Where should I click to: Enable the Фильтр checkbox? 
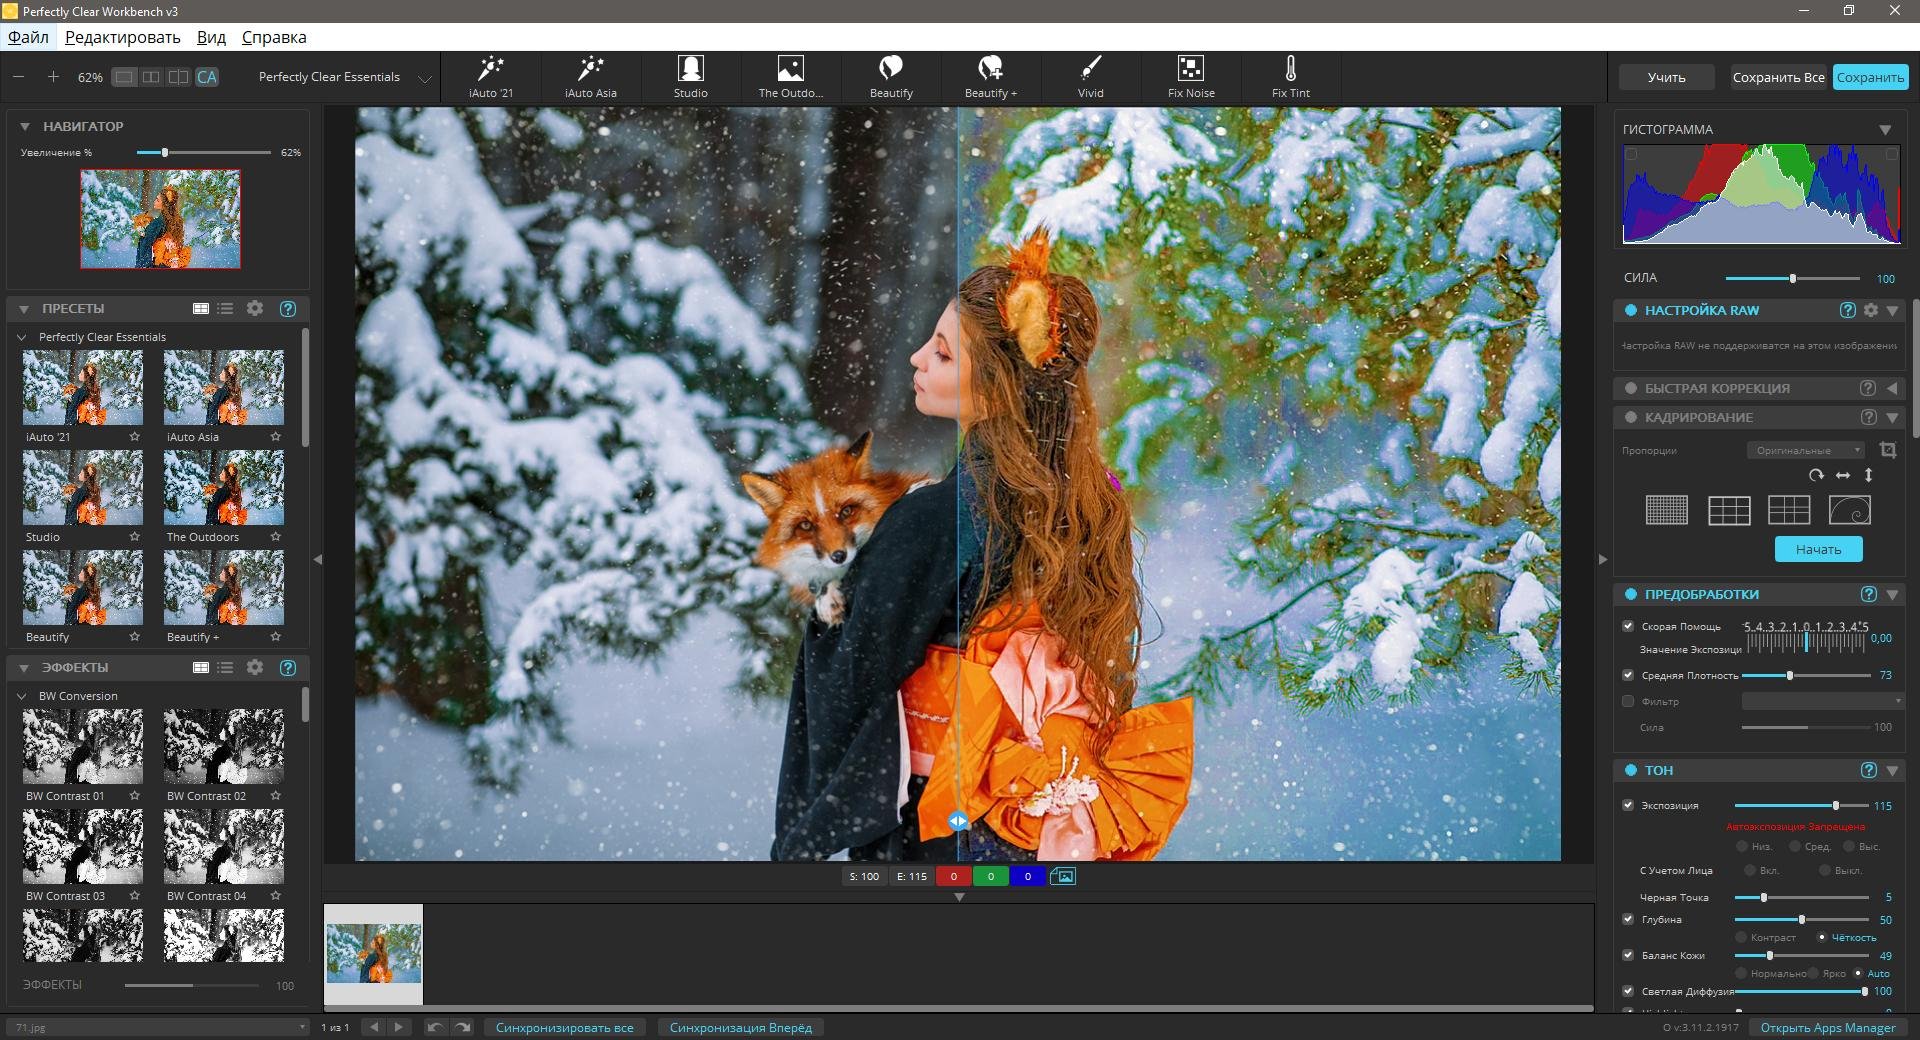(x=1628, y=701)
